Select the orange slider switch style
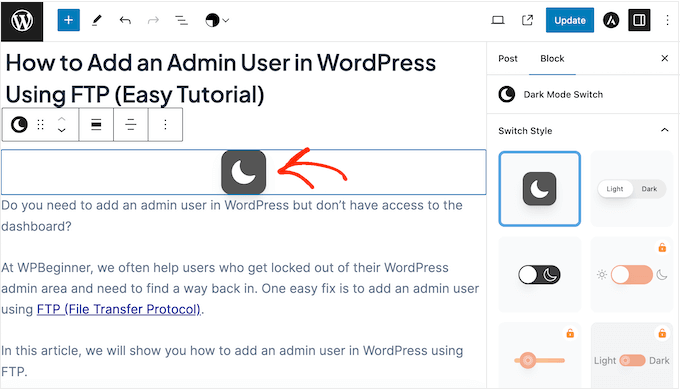Screen dimensions: 680x389 tap(539, 356)
